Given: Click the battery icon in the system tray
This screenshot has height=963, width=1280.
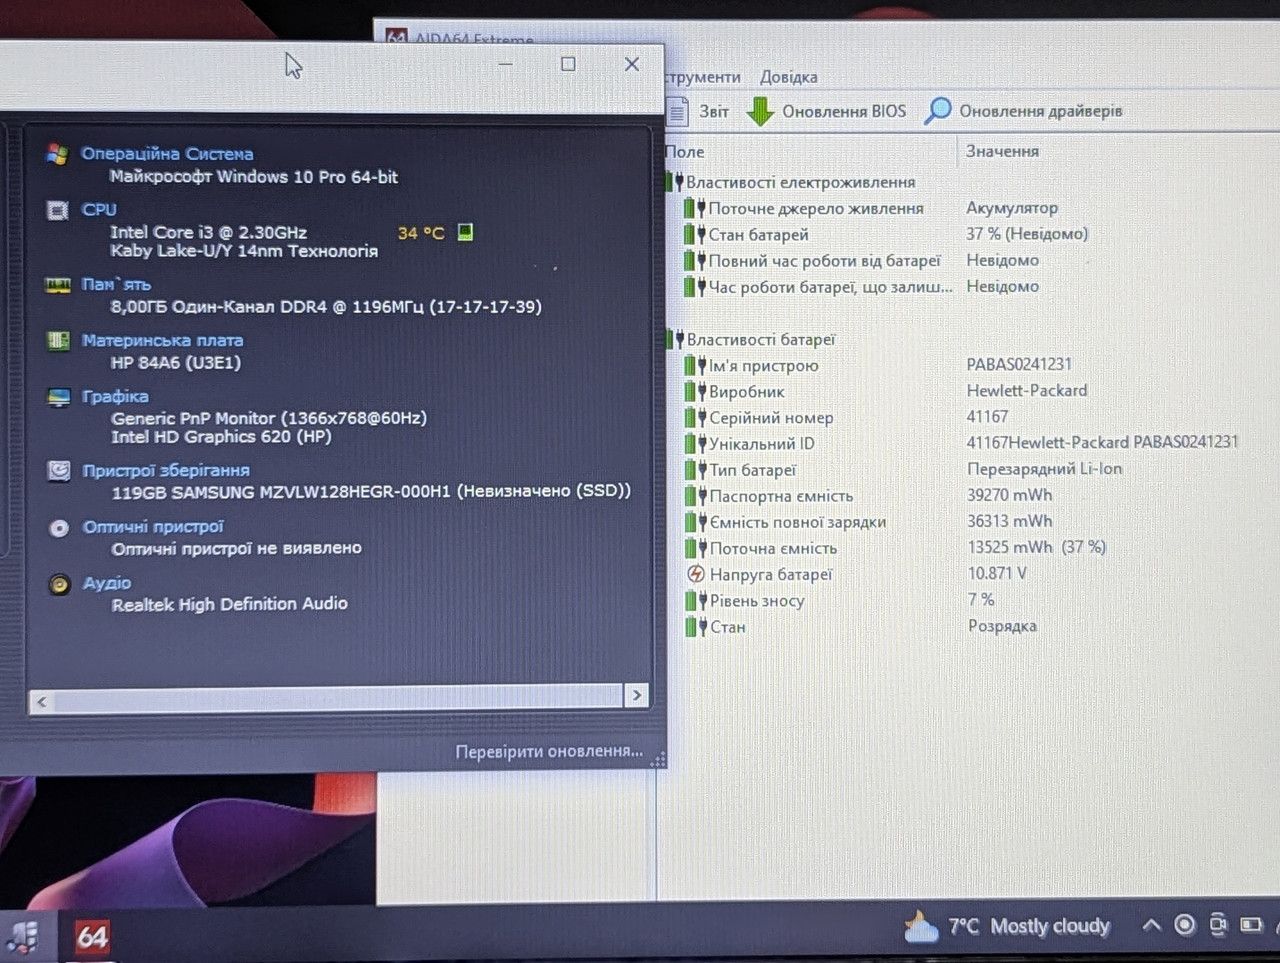Looking at the screenshot, I should click(x=1250, y=925).
